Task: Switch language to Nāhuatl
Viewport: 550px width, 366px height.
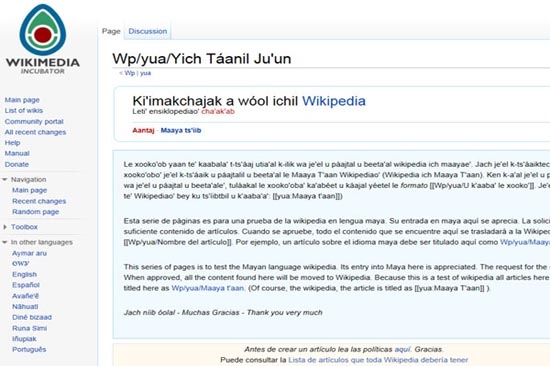Action: click(25, 307)
